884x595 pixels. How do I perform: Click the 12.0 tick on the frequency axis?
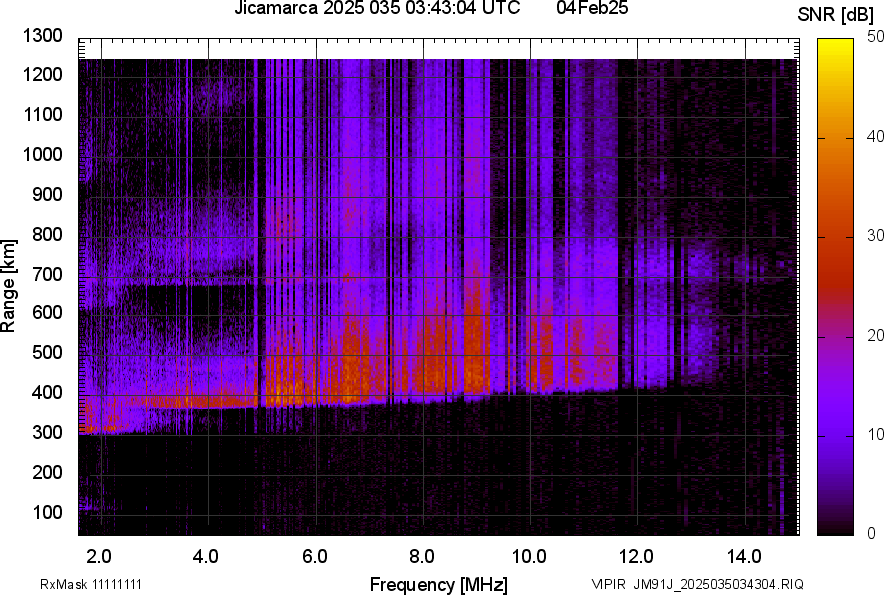pyautogui.click(x=636, y=556)
